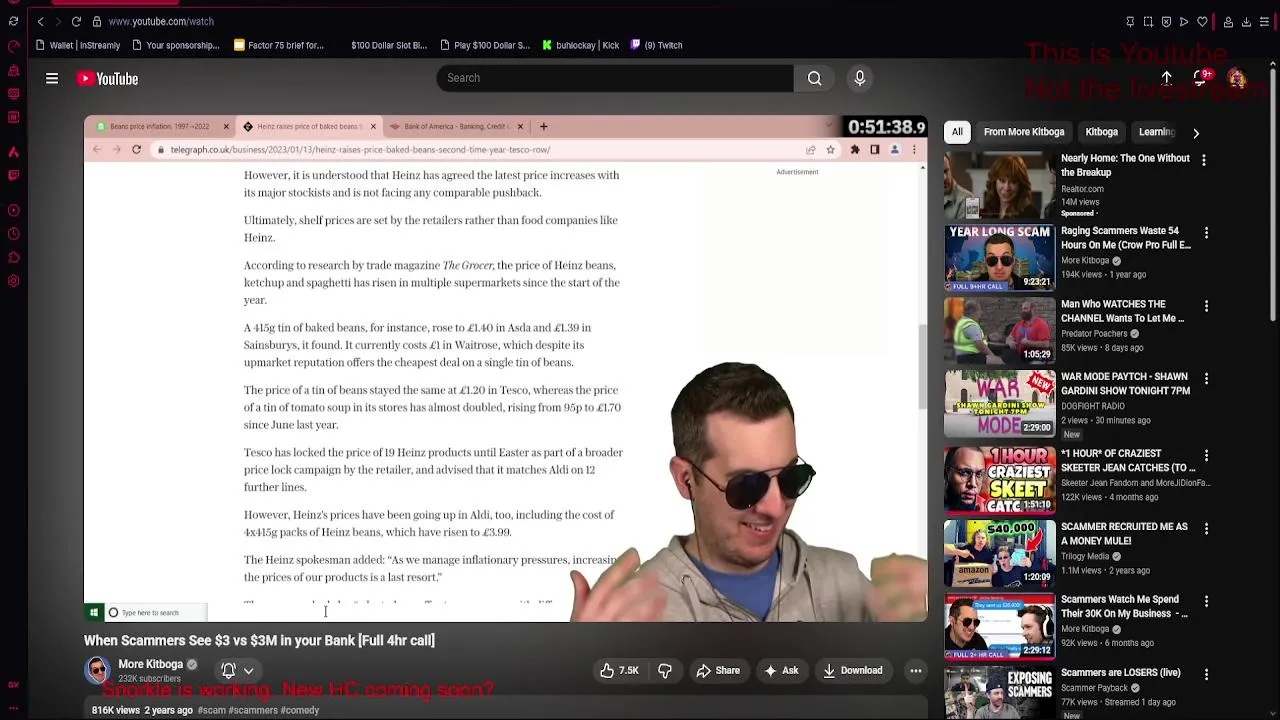Open options for WAR MODE PAYTCH video

click(x=1206, y=379)
